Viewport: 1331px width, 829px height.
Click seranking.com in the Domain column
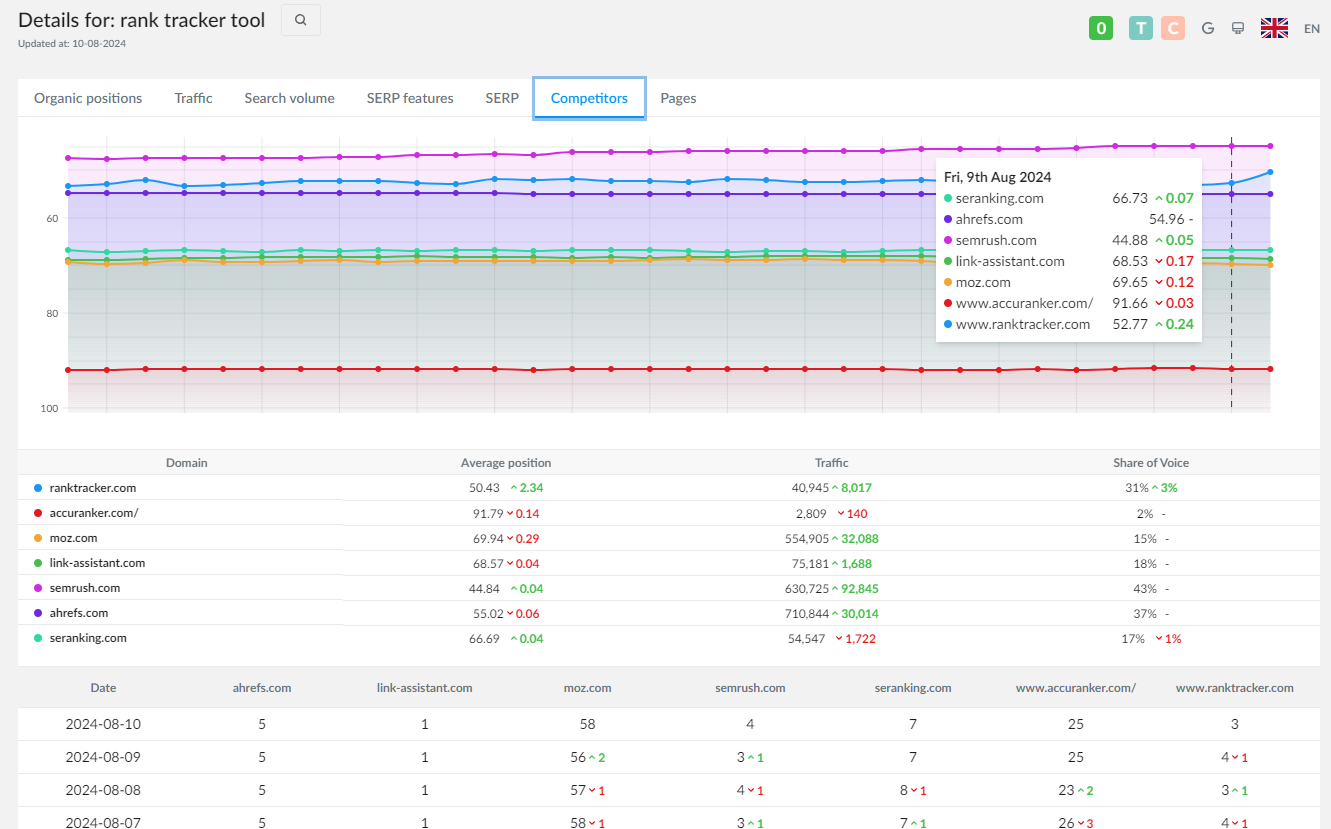pos(88,638)
